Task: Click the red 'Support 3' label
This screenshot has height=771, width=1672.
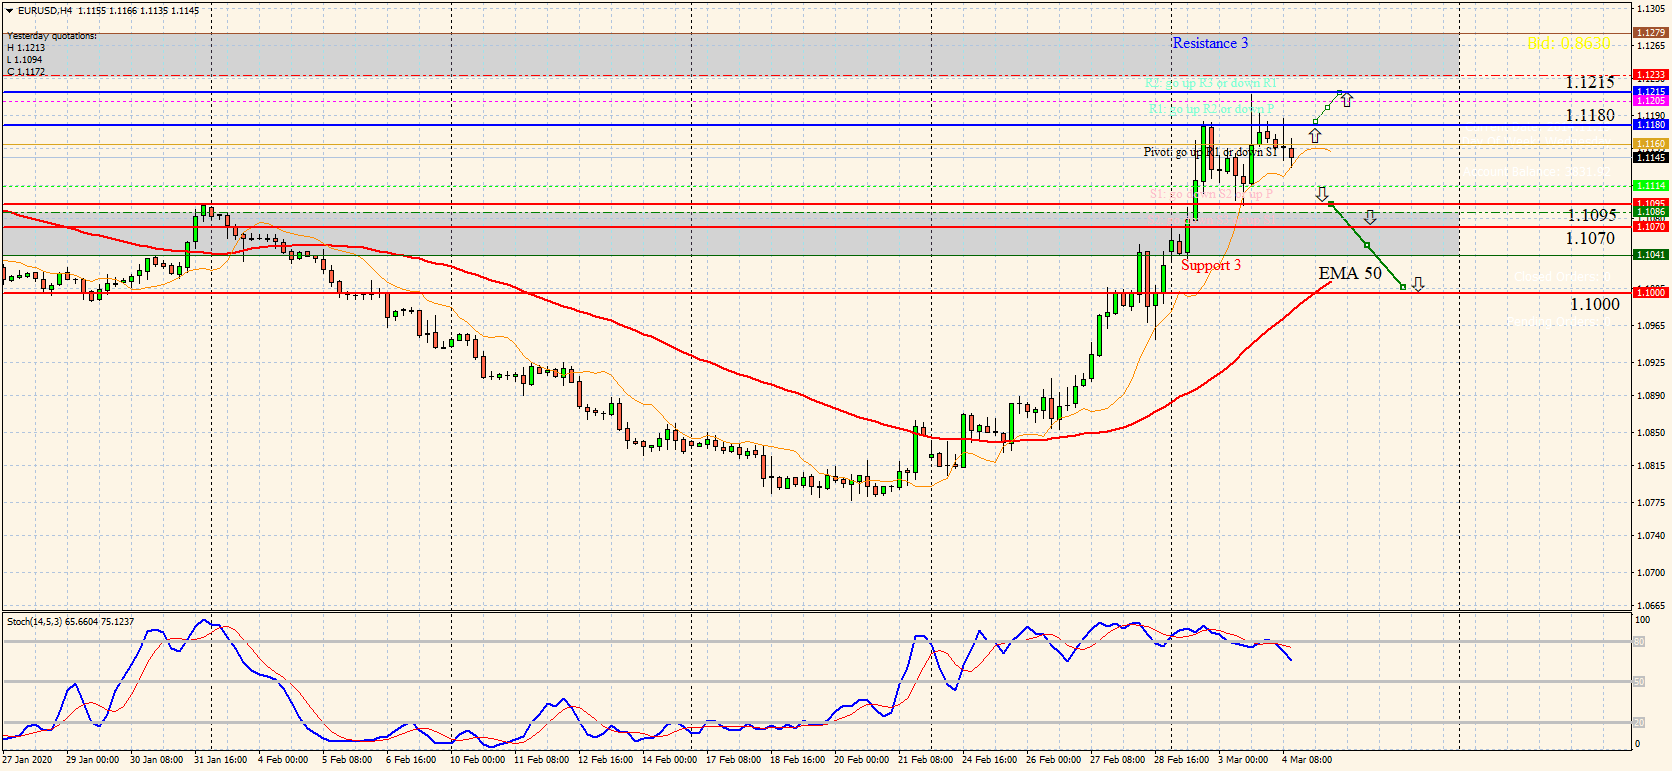Action: [1211, 265]
